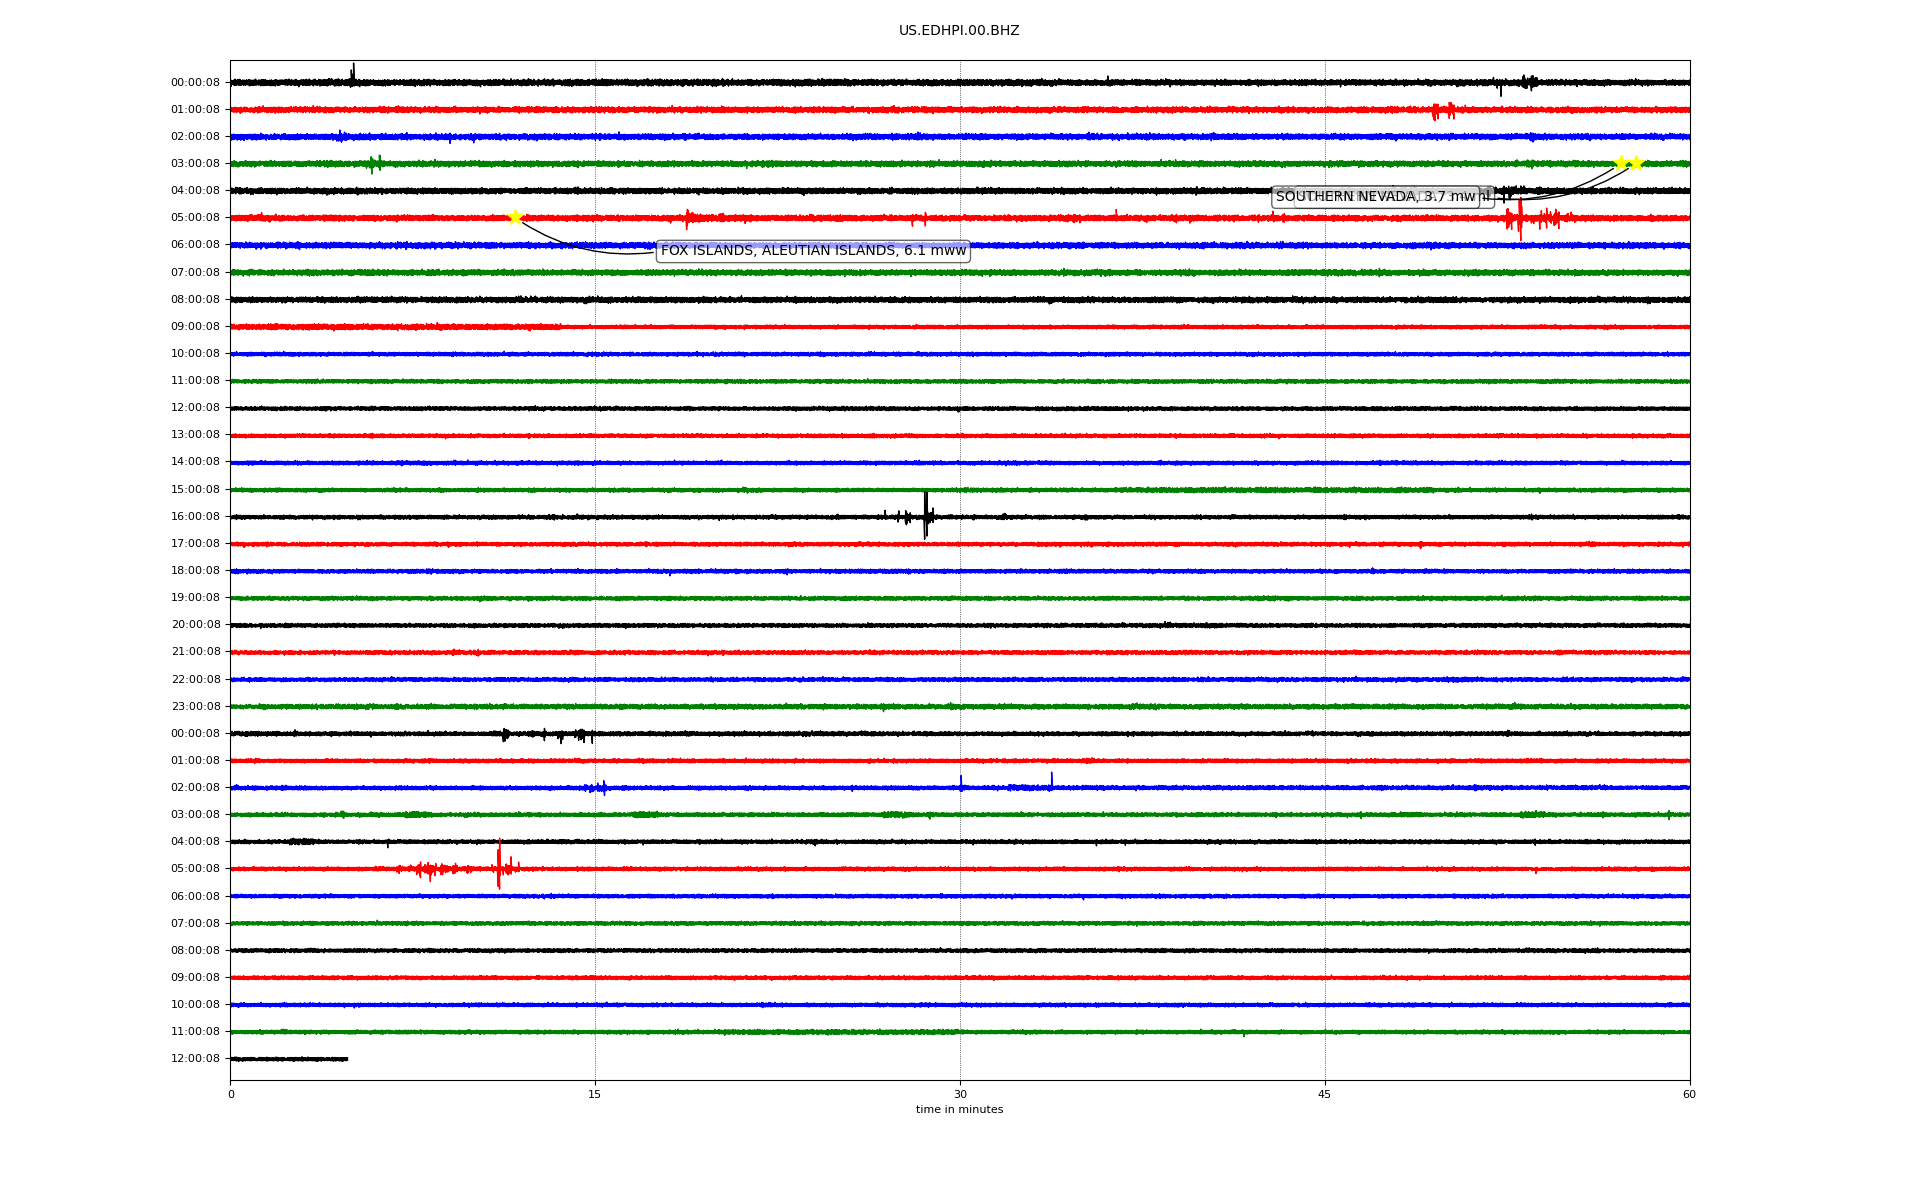
Task: Click the "time in minutes" axis label
Action: [x=959, y=1110]
